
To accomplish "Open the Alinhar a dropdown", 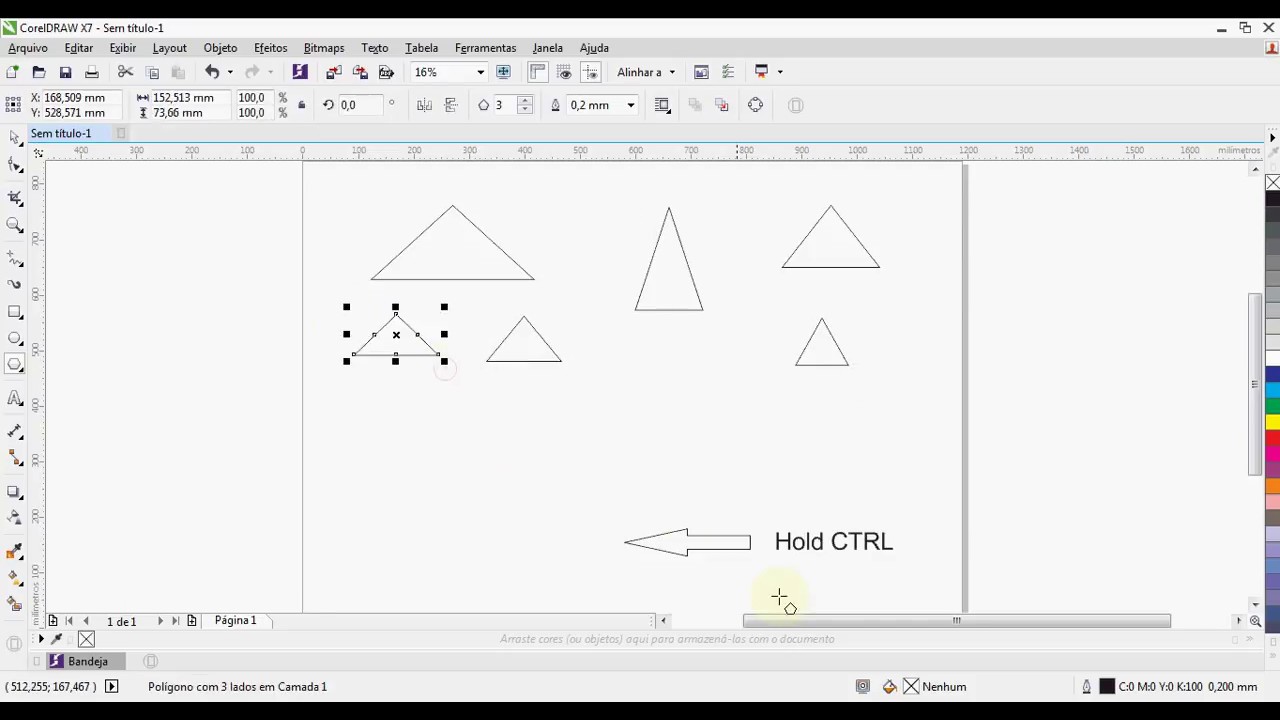I will 646,72.
